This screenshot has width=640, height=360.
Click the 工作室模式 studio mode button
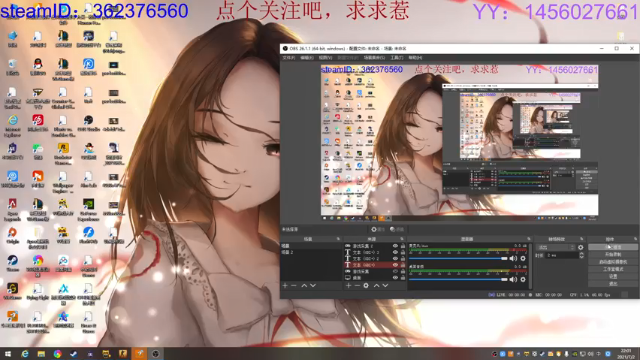tap(613, 269)
